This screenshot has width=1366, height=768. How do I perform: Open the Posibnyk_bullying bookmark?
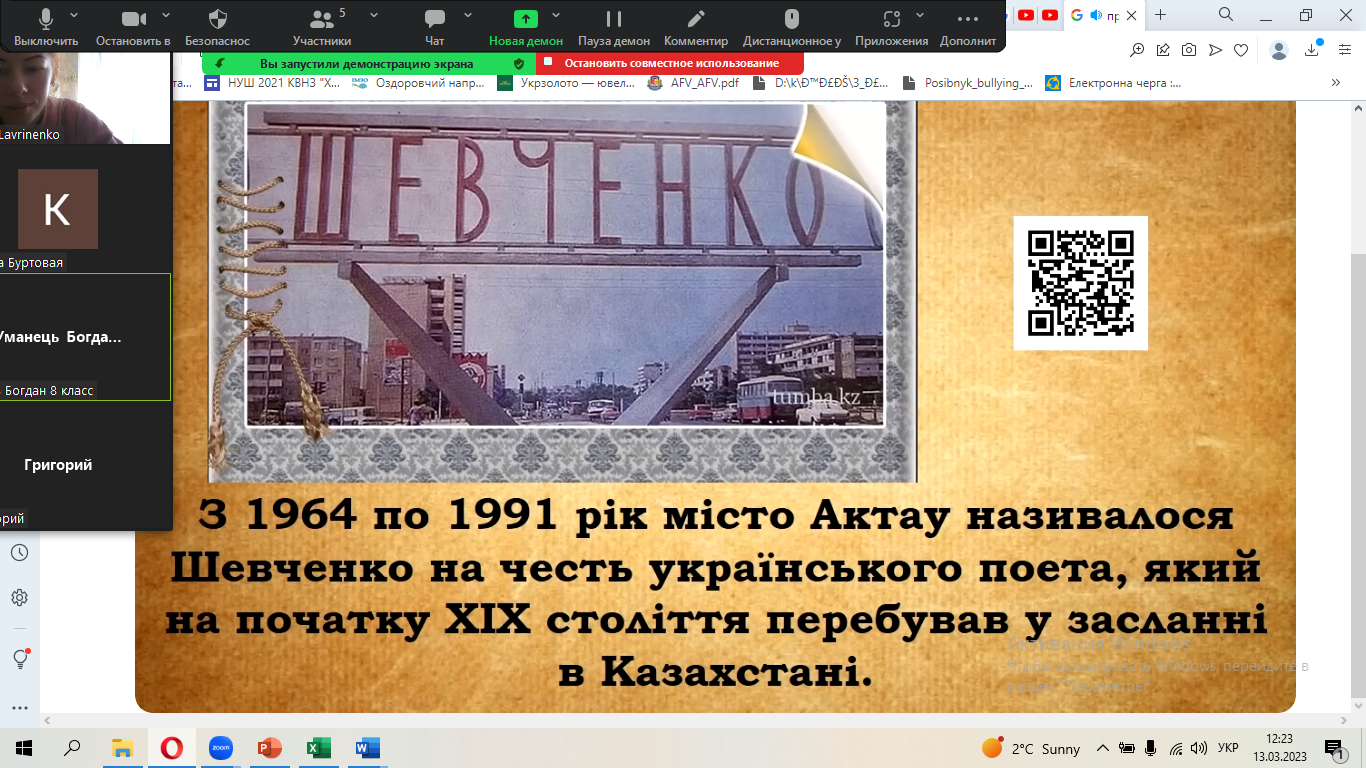pyautogui.click(x=968, y=83)
